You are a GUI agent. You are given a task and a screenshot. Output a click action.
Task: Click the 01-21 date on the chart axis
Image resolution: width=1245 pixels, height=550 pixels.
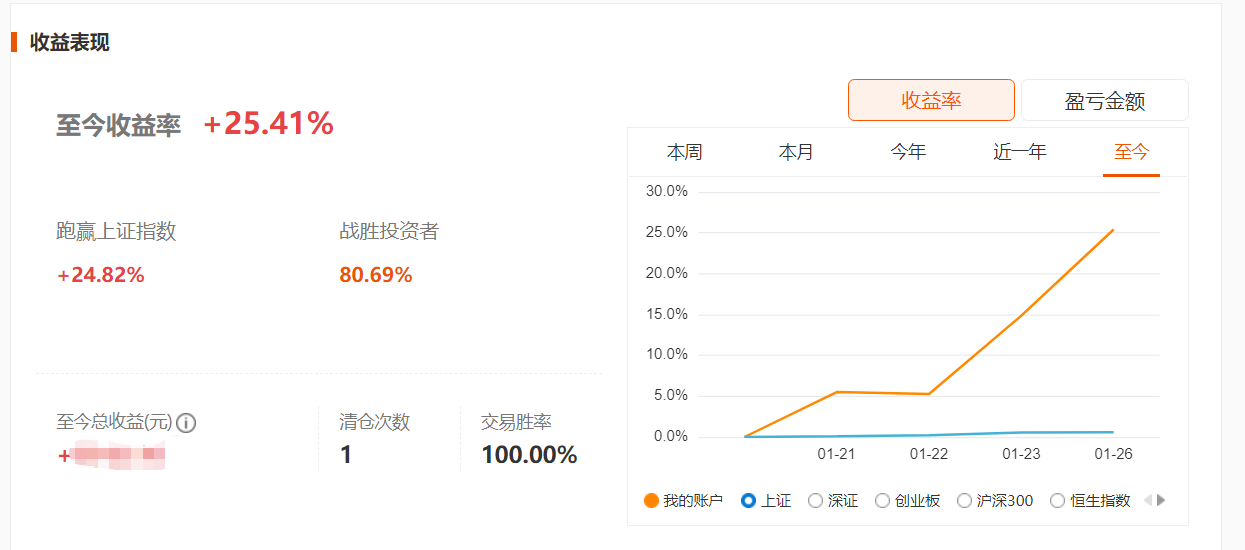(836, 454)
